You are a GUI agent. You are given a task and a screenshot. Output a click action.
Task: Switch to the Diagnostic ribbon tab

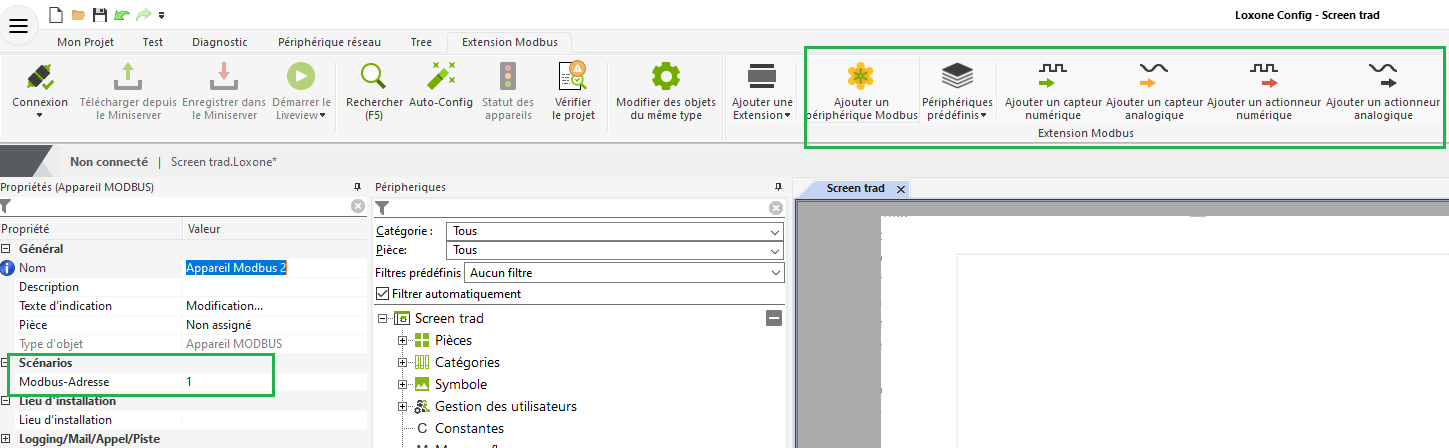pos(219,42)
